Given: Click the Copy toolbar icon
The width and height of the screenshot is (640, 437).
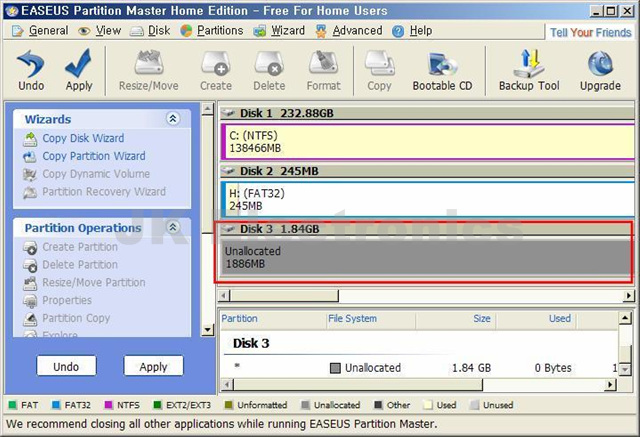Looking at the screenshot, I should [379, 70].
